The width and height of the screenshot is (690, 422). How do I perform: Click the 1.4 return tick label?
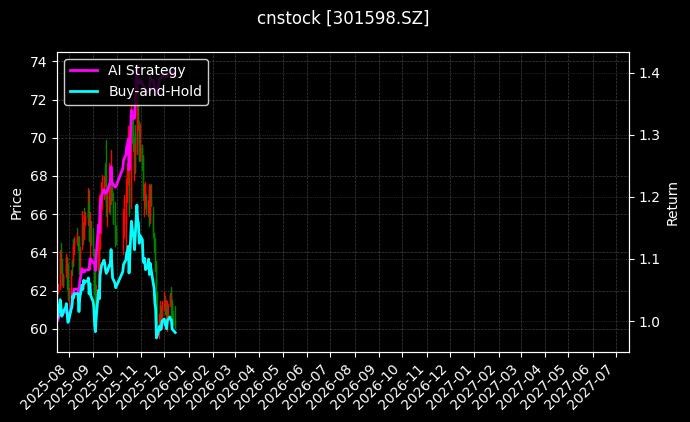tap(648, 73)
